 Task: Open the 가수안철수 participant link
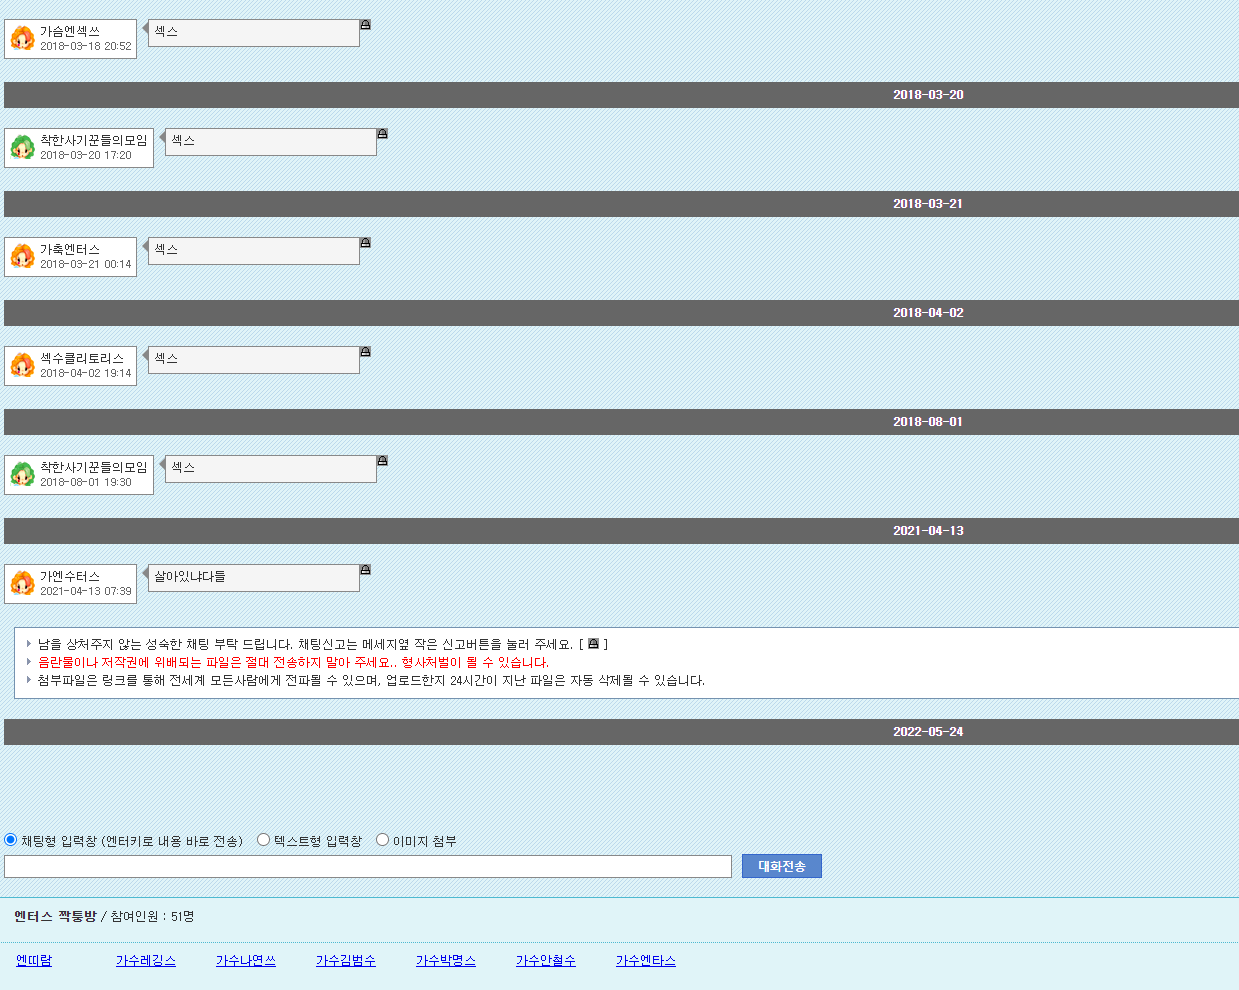pyautogui.click(x=546, y=960)
